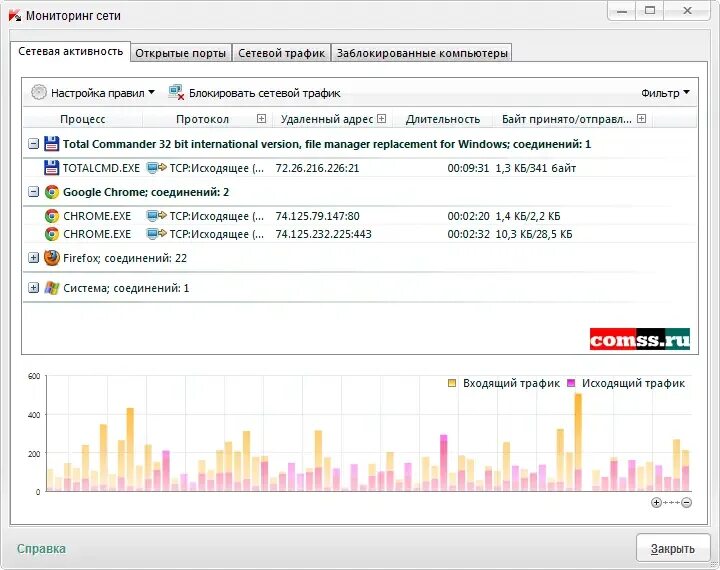
Task: Select remote address 74.125.79.147:80
Action: (x=317, y=216)
